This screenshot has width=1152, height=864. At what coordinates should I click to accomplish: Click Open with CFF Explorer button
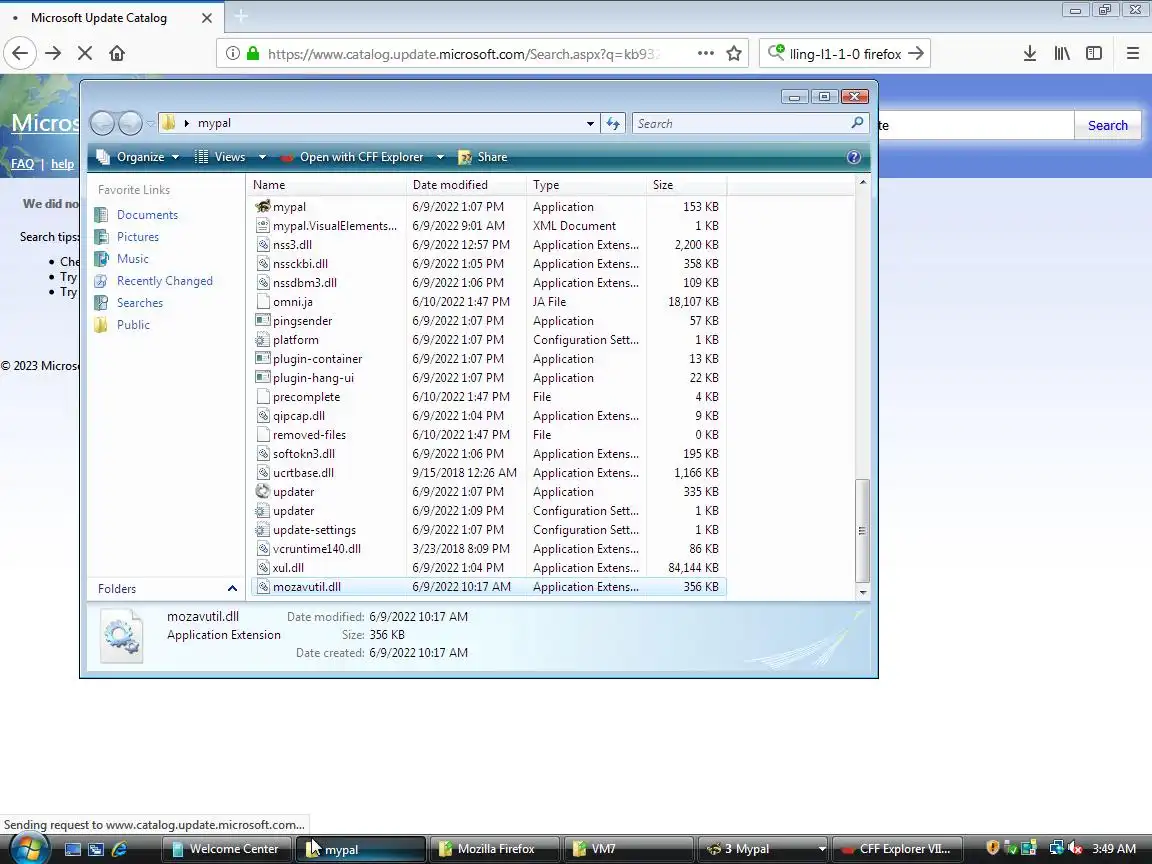pos(353,157)
